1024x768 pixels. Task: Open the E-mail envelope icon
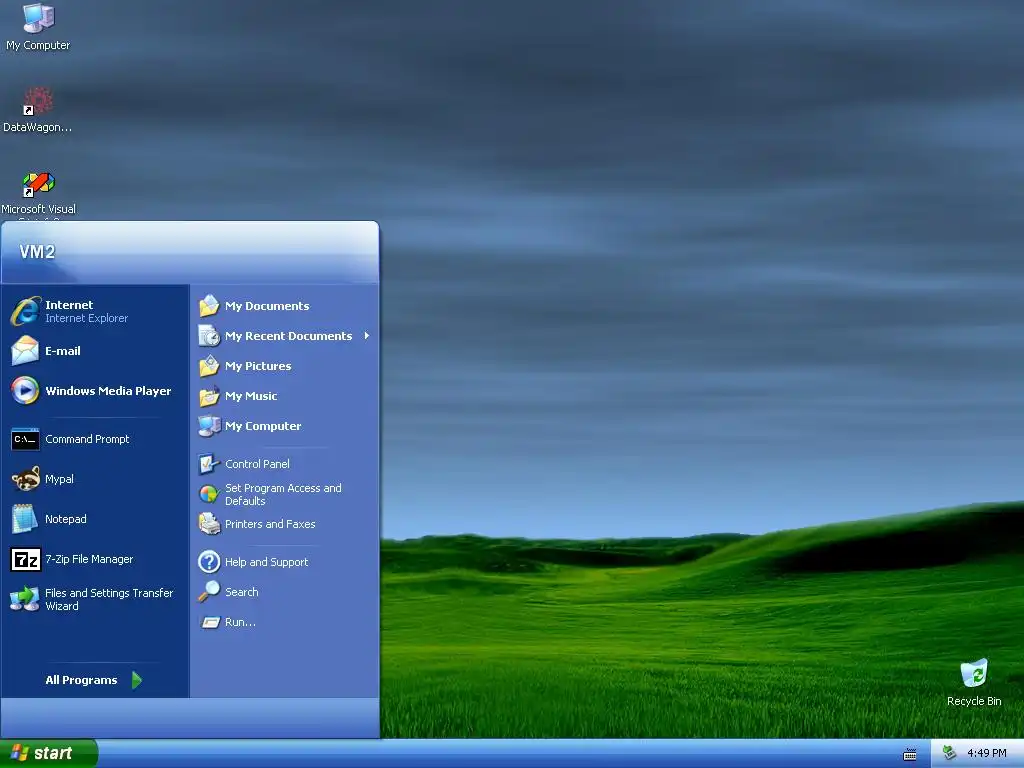click(25, 351)
